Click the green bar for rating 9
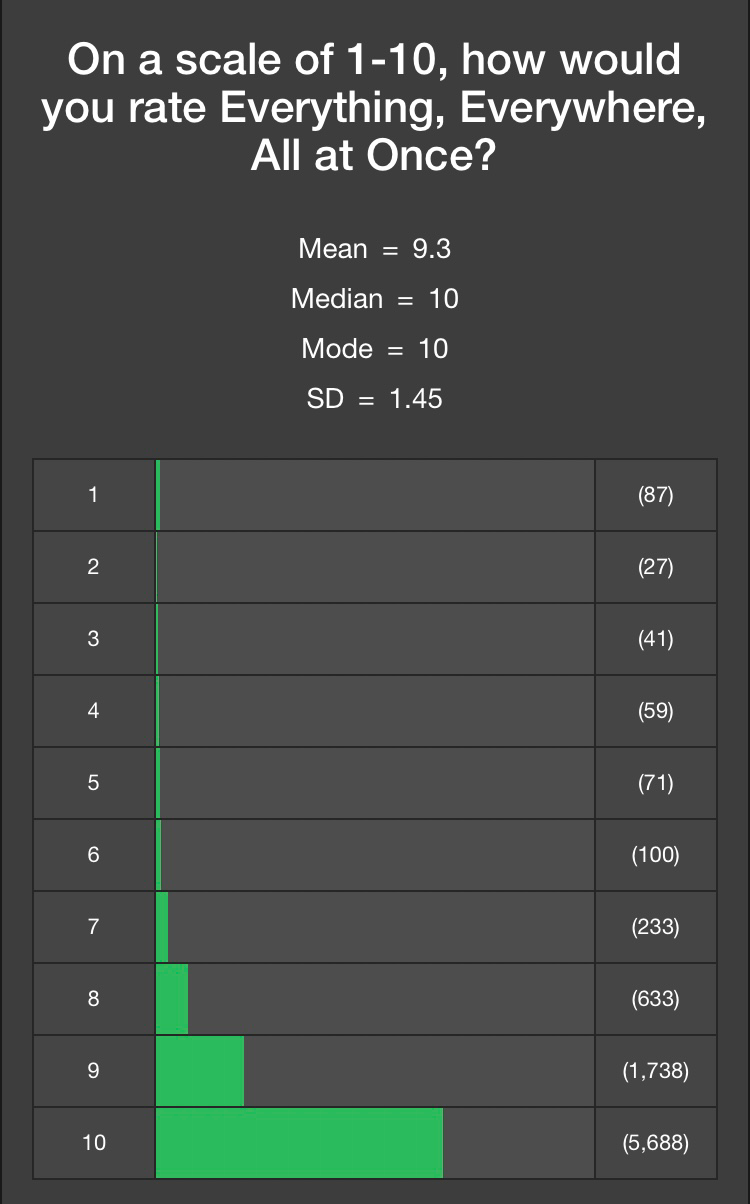Screen dimensions: 750x1204 point(200,1070)
